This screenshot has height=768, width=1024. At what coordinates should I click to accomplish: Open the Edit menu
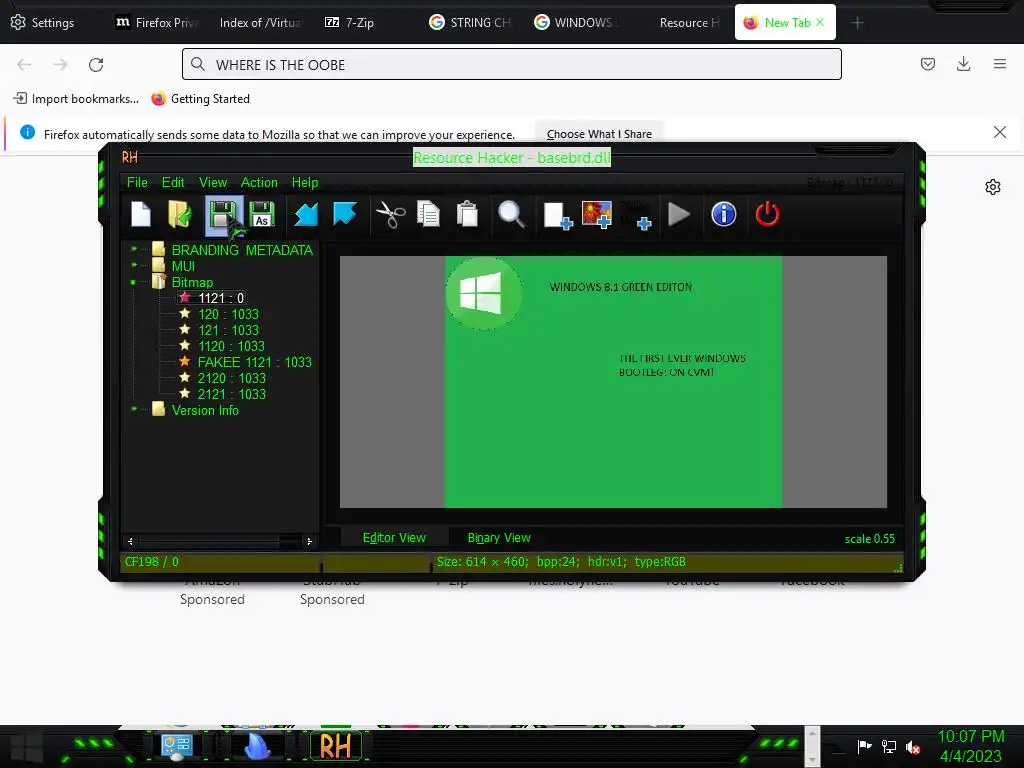point(173,182)
